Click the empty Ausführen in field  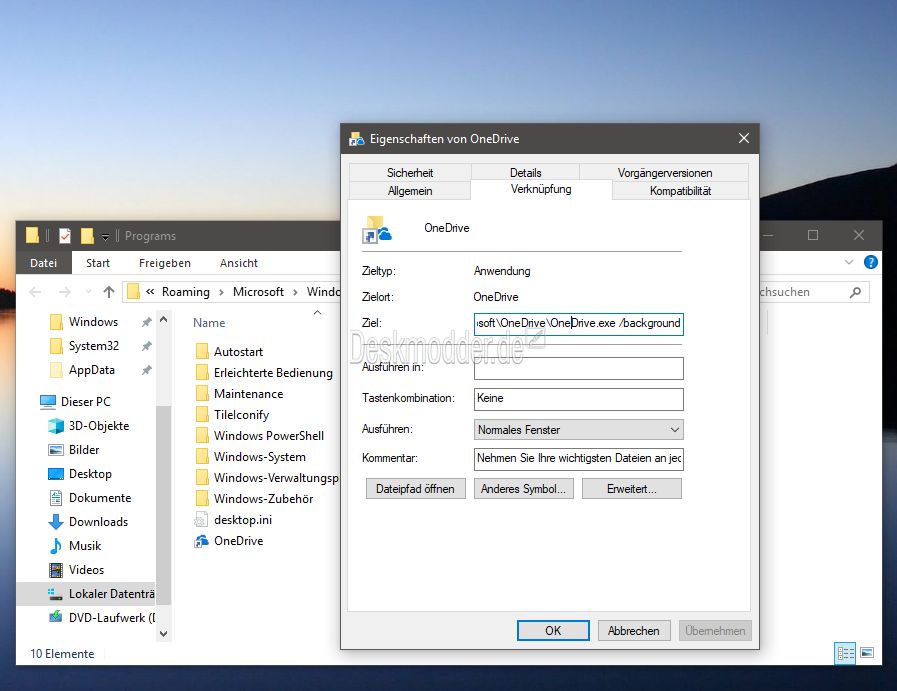click(579, 368)
